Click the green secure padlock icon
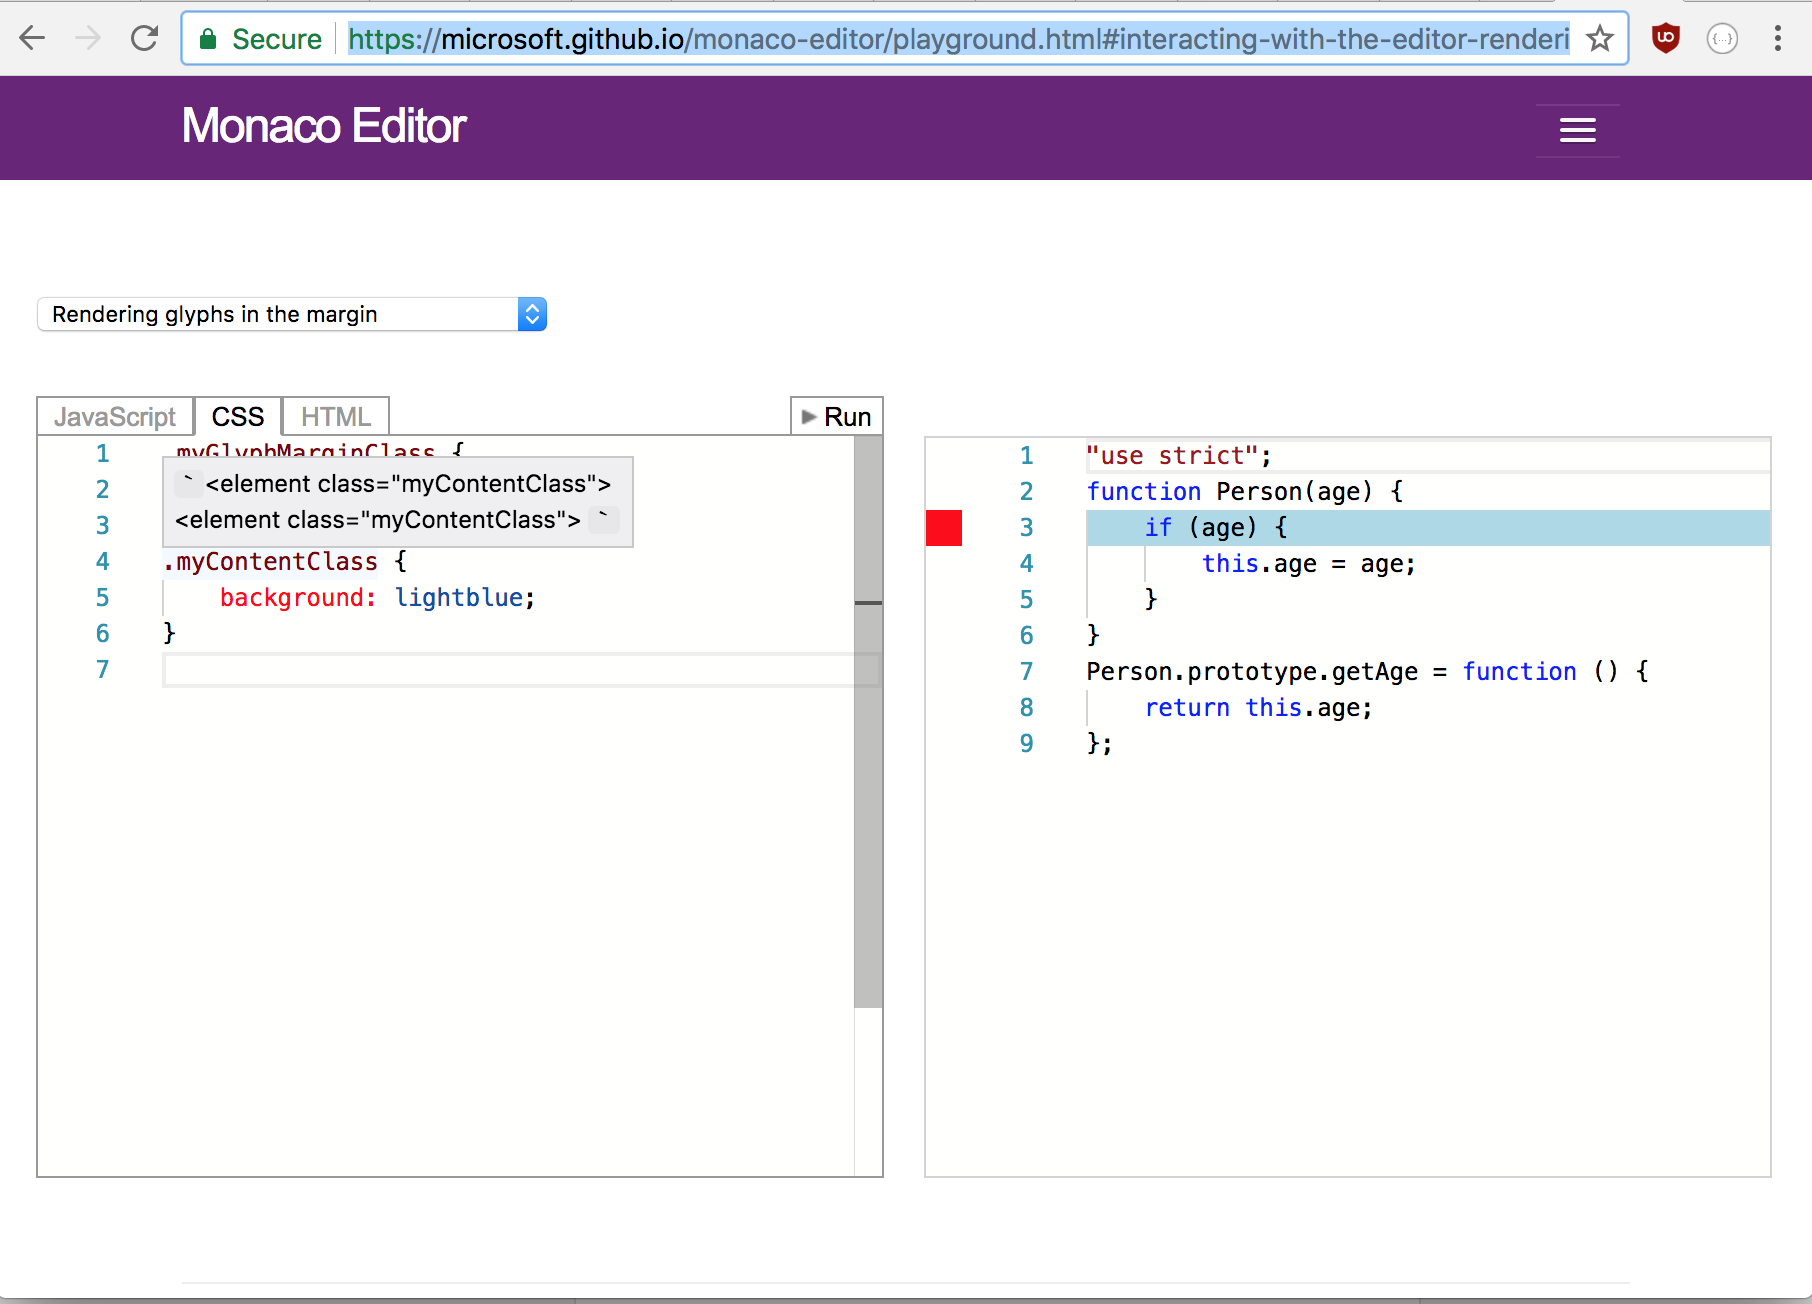The width and height of the screenshot is (1812, 1304). coord(208,39)
